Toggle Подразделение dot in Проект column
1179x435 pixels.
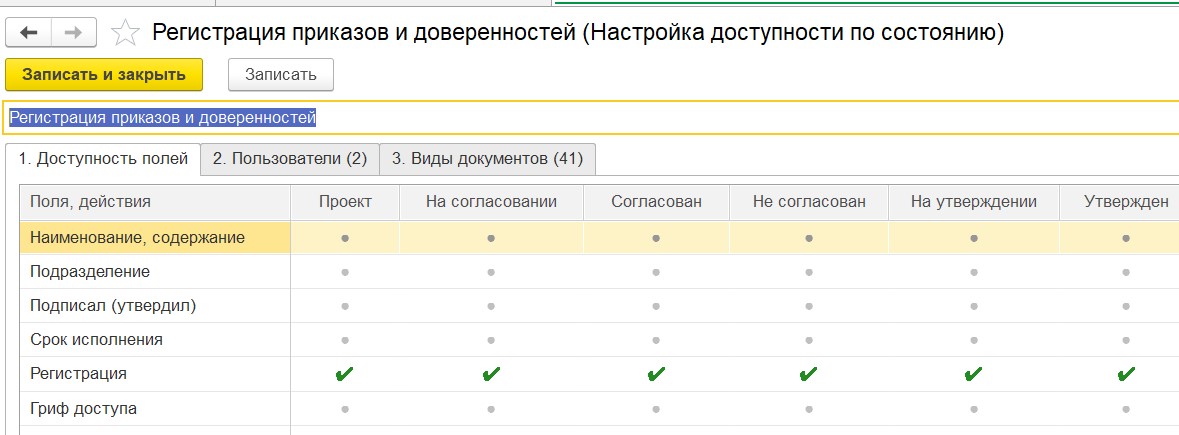(345, 272)
